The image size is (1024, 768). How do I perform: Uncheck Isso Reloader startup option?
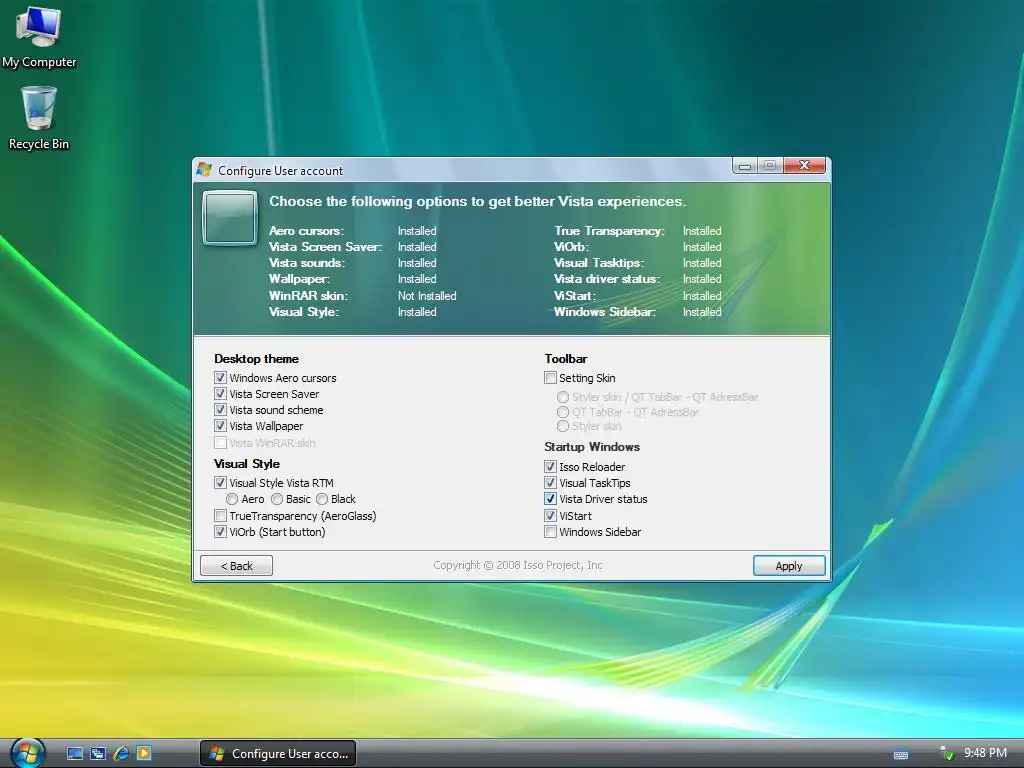[x=551, y=466]
